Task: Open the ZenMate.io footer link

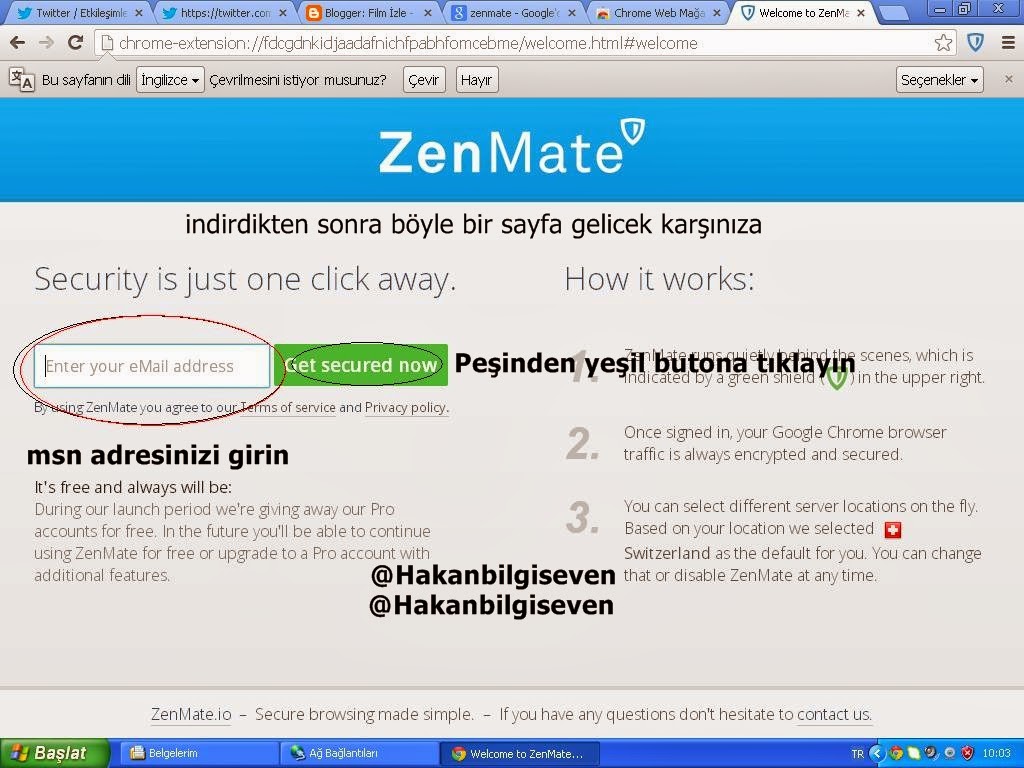Action: (191, 714)
